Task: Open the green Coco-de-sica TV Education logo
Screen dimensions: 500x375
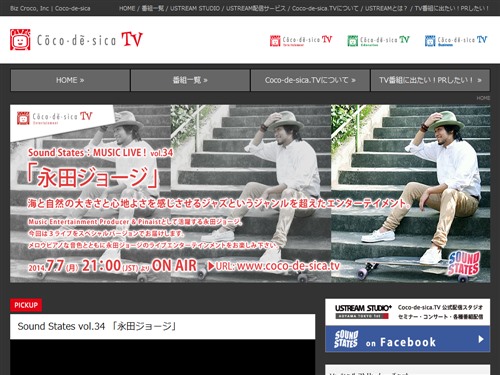Action: pyautogui.click(x=378, y=40)
